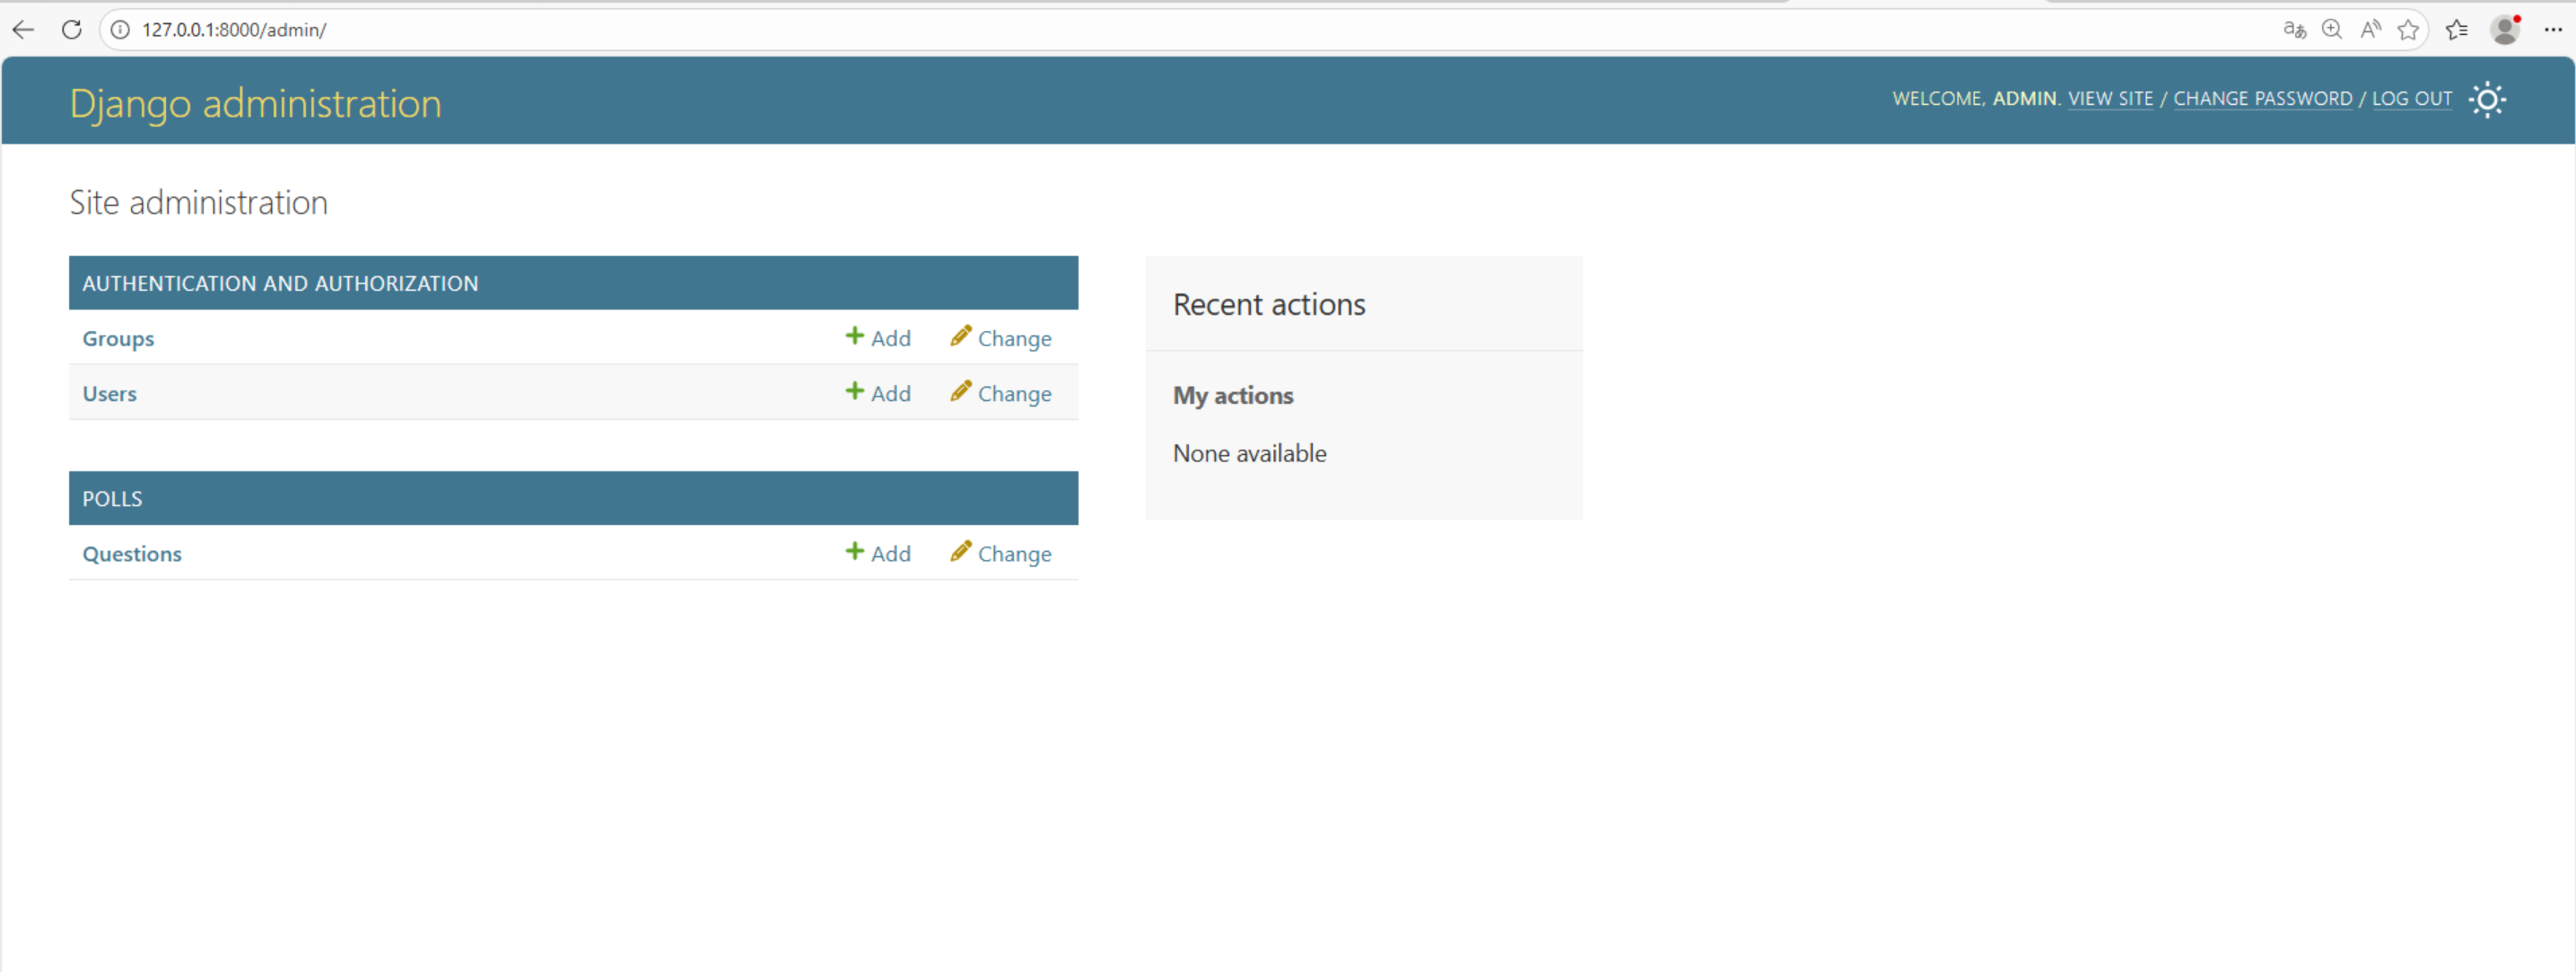The image size is (2576, 972).
Task: Open the Authentication and Authorization section header
Action: [280, 283]
